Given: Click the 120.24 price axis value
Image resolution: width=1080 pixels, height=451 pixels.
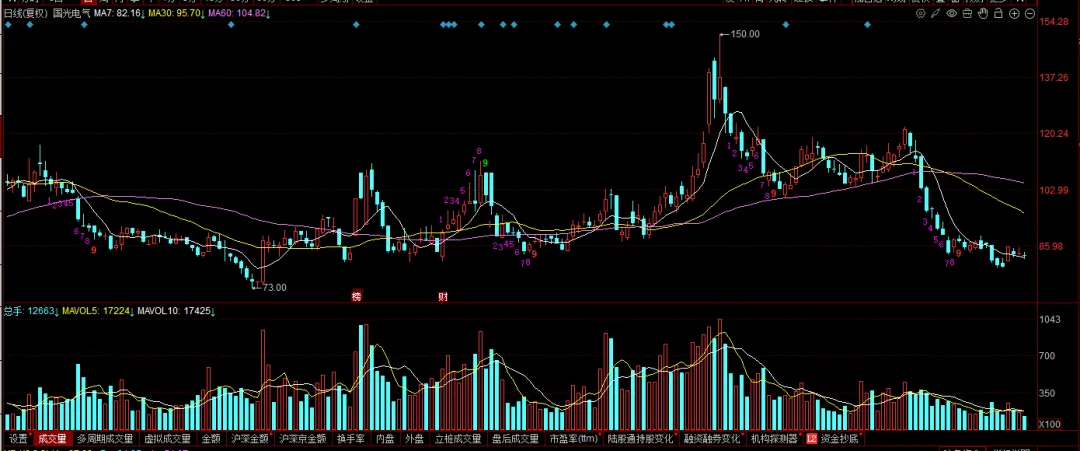Looking at the screenshot, I should tap(1054, 134).
